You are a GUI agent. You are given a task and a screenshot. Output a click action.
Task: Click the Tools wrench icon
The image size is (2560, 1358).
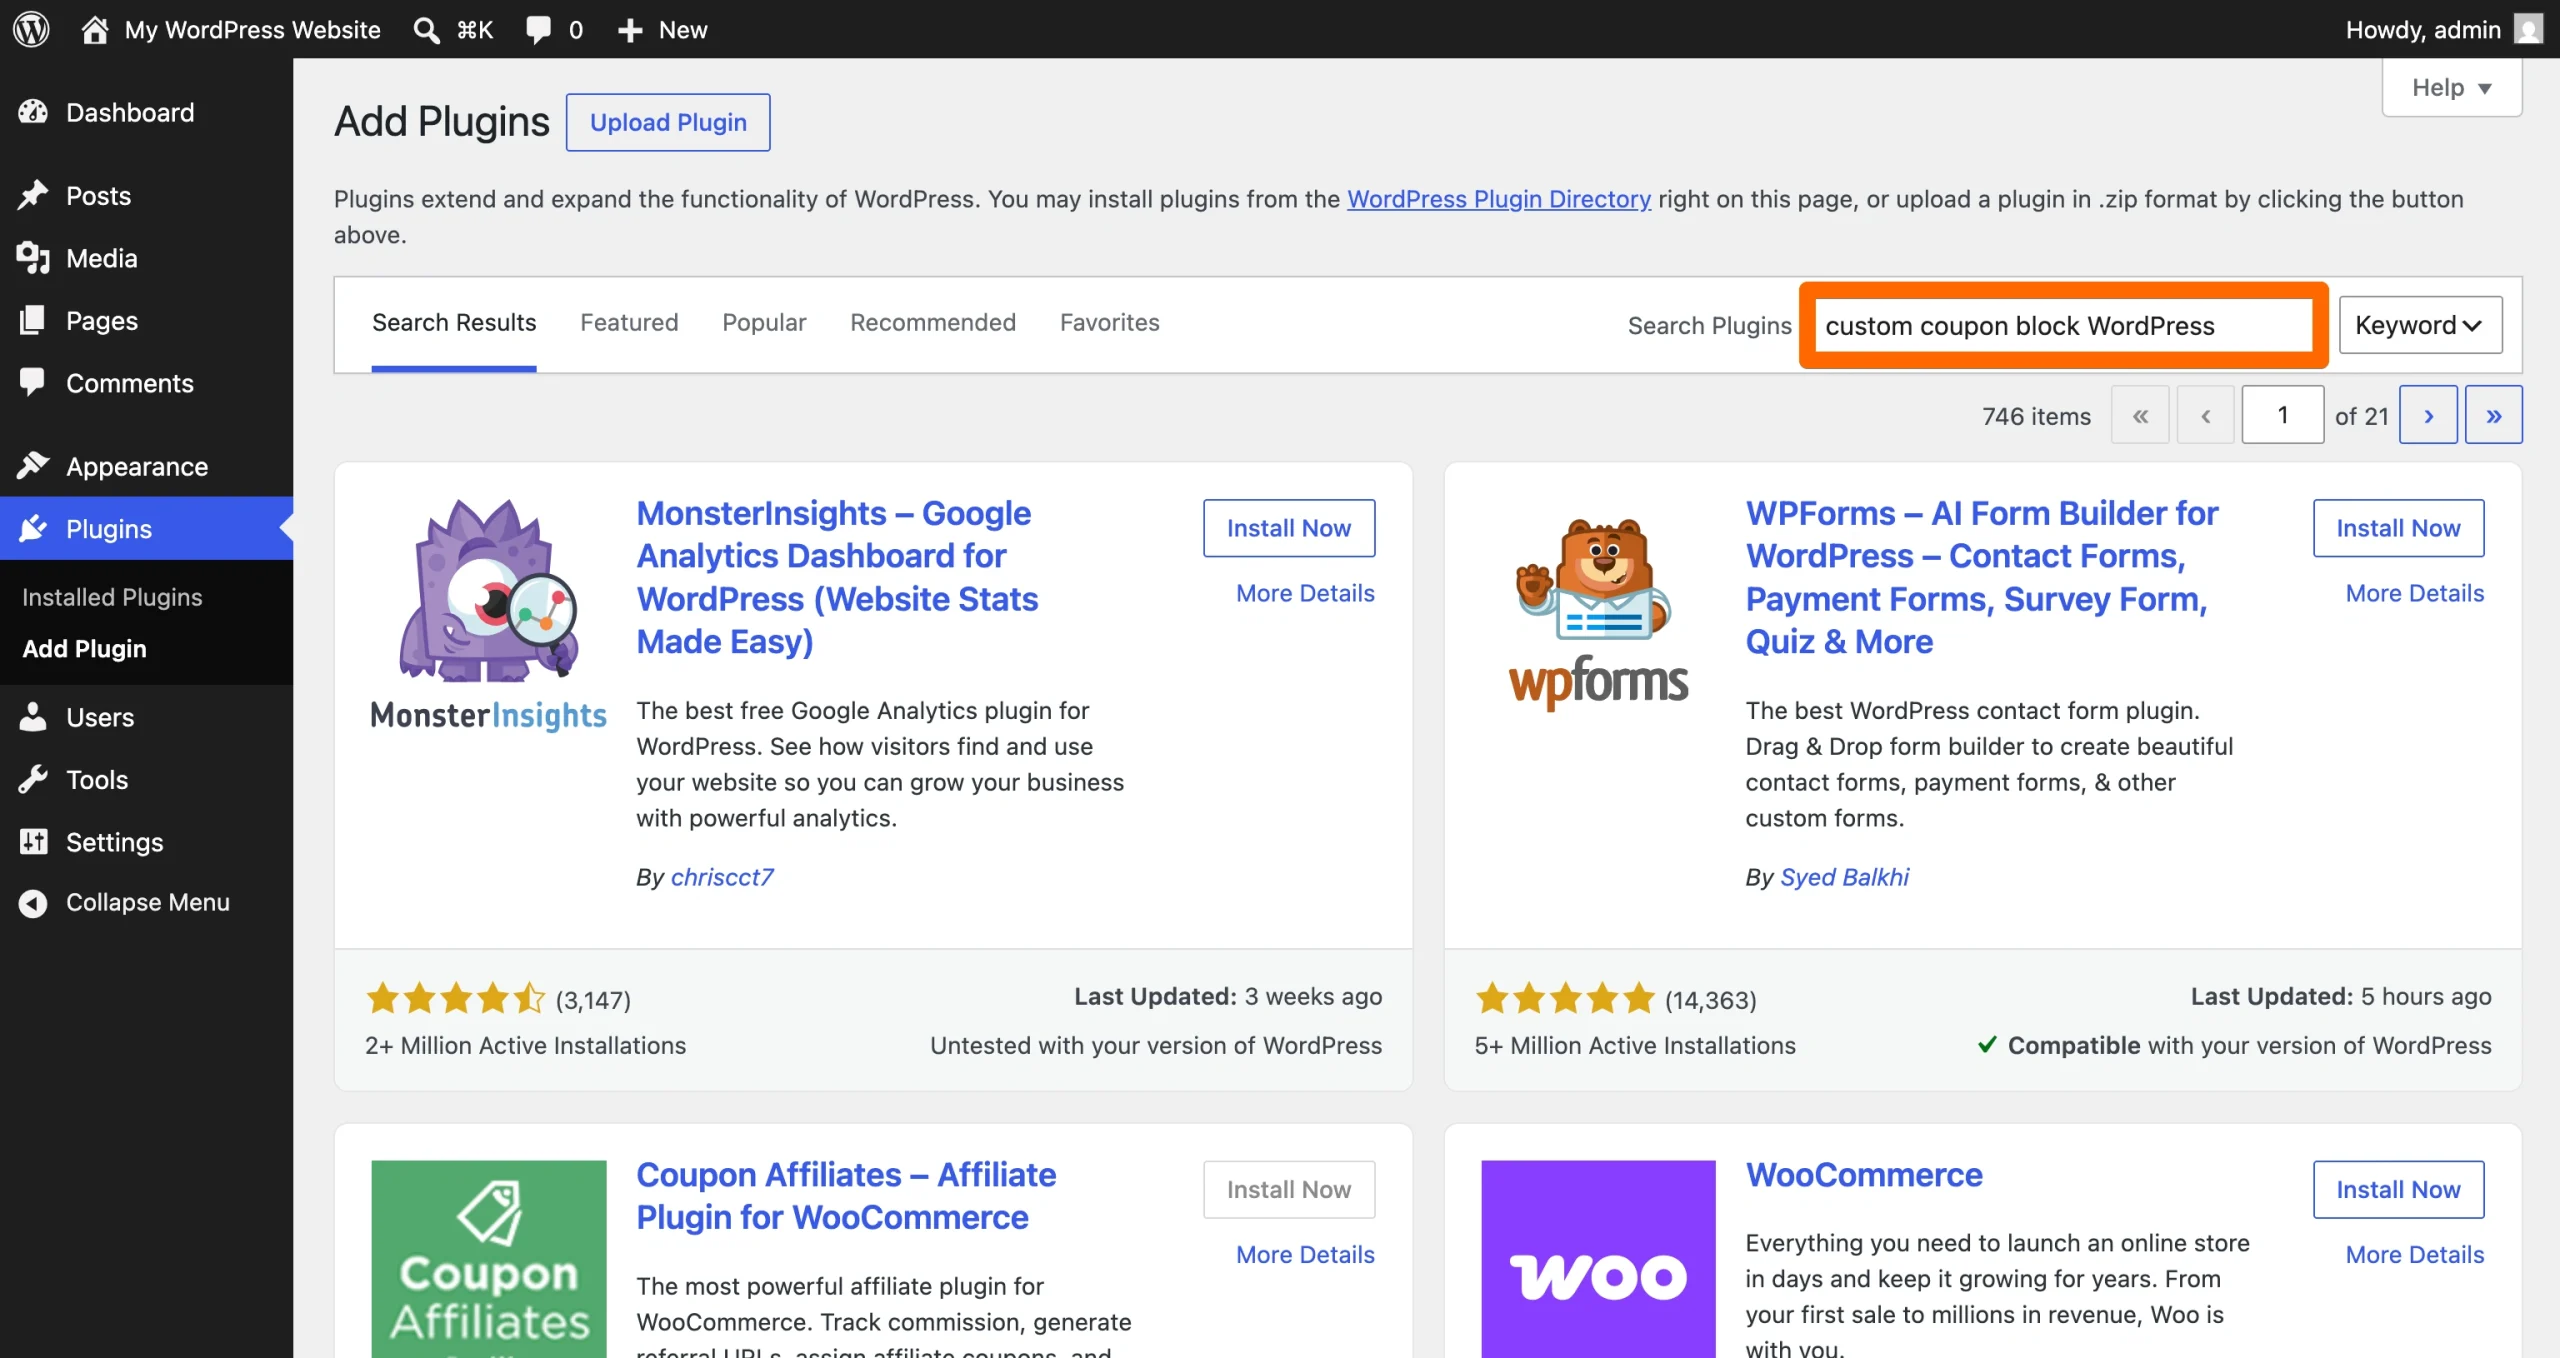[33, 779]
